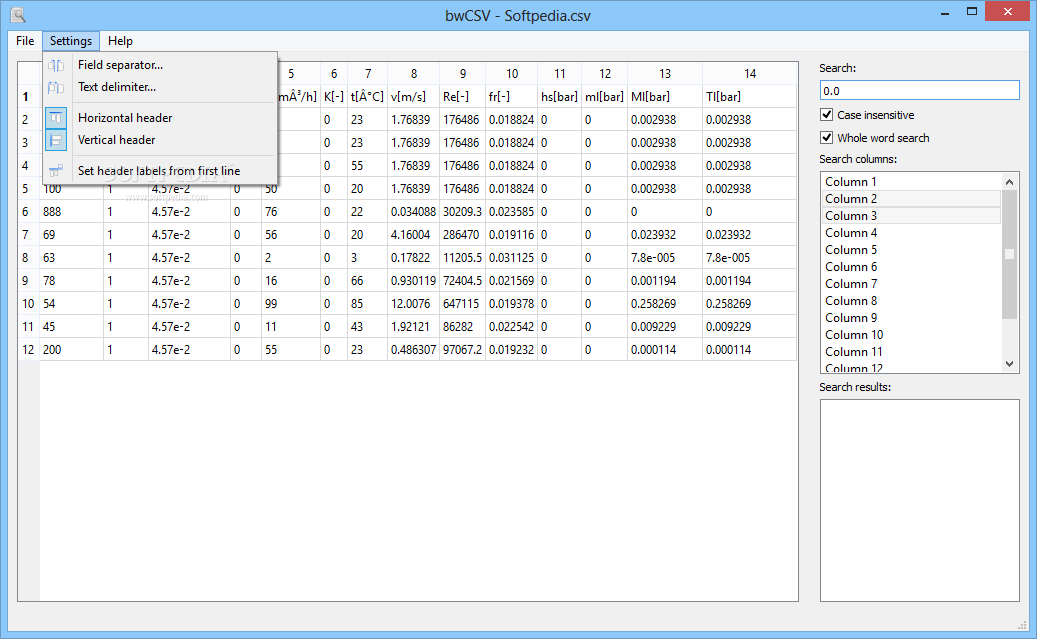
Task: Click cell with value 0.031125
Action: point(512,258)
